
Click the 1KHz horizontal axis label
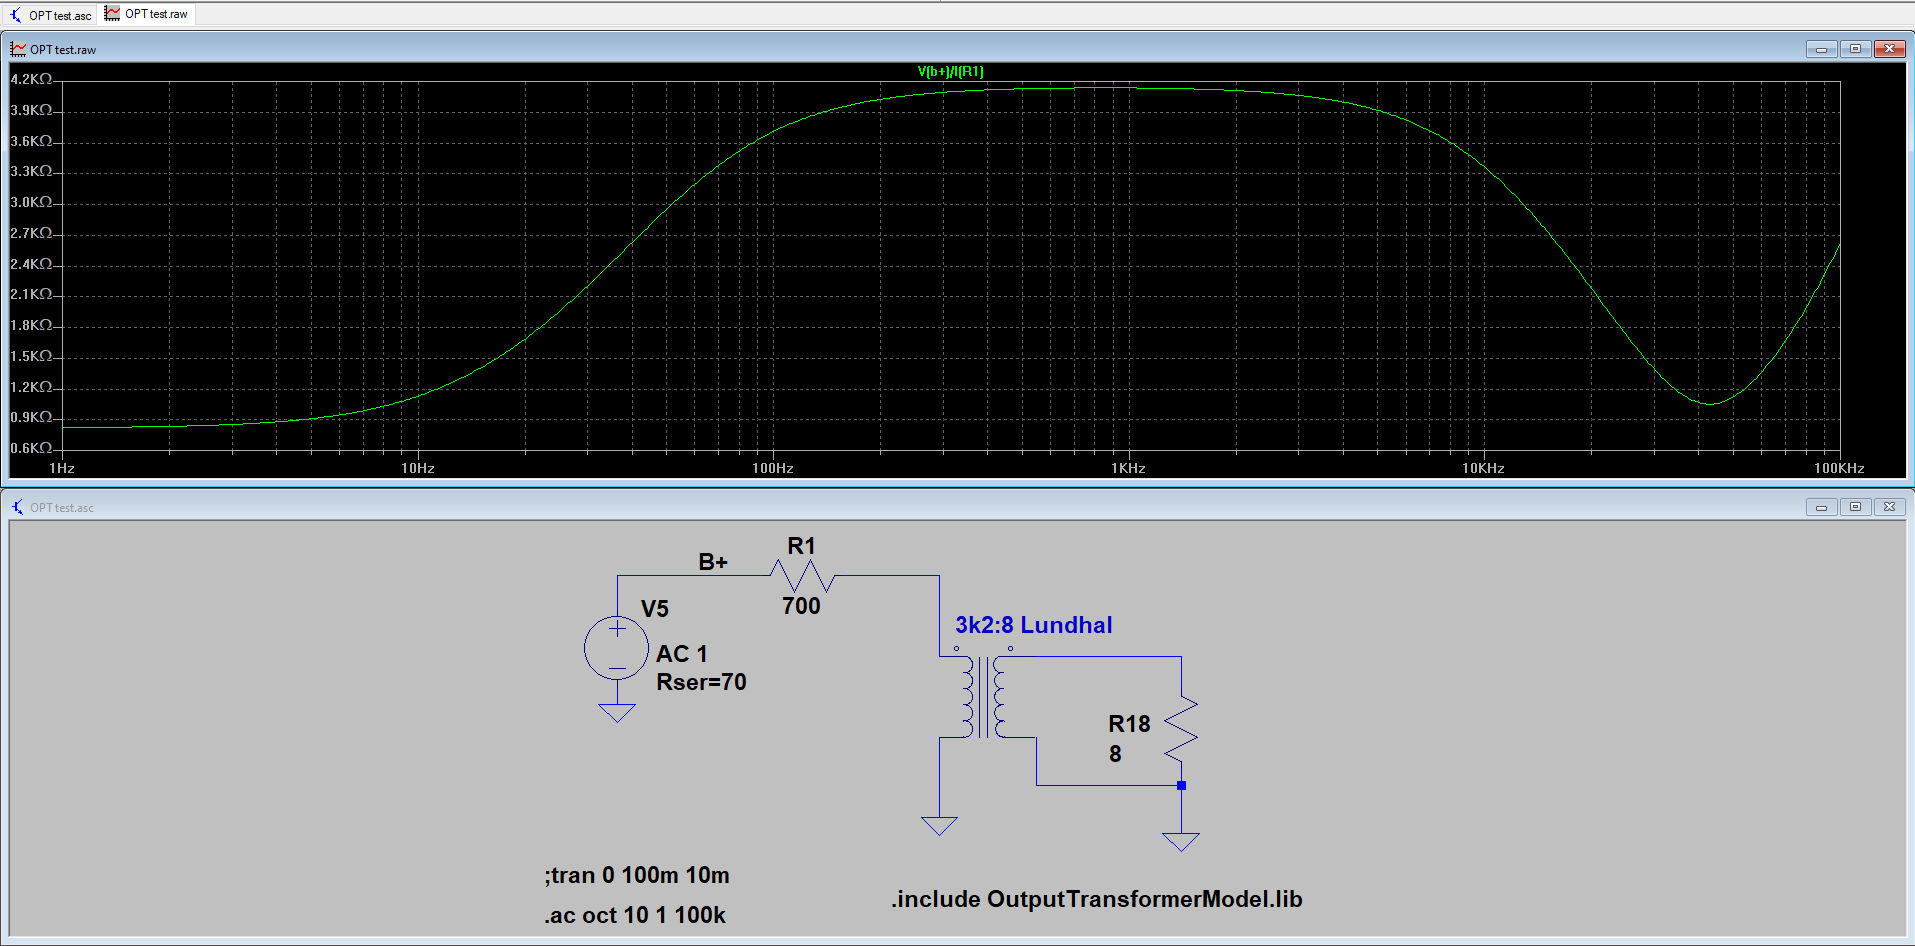1129,468
